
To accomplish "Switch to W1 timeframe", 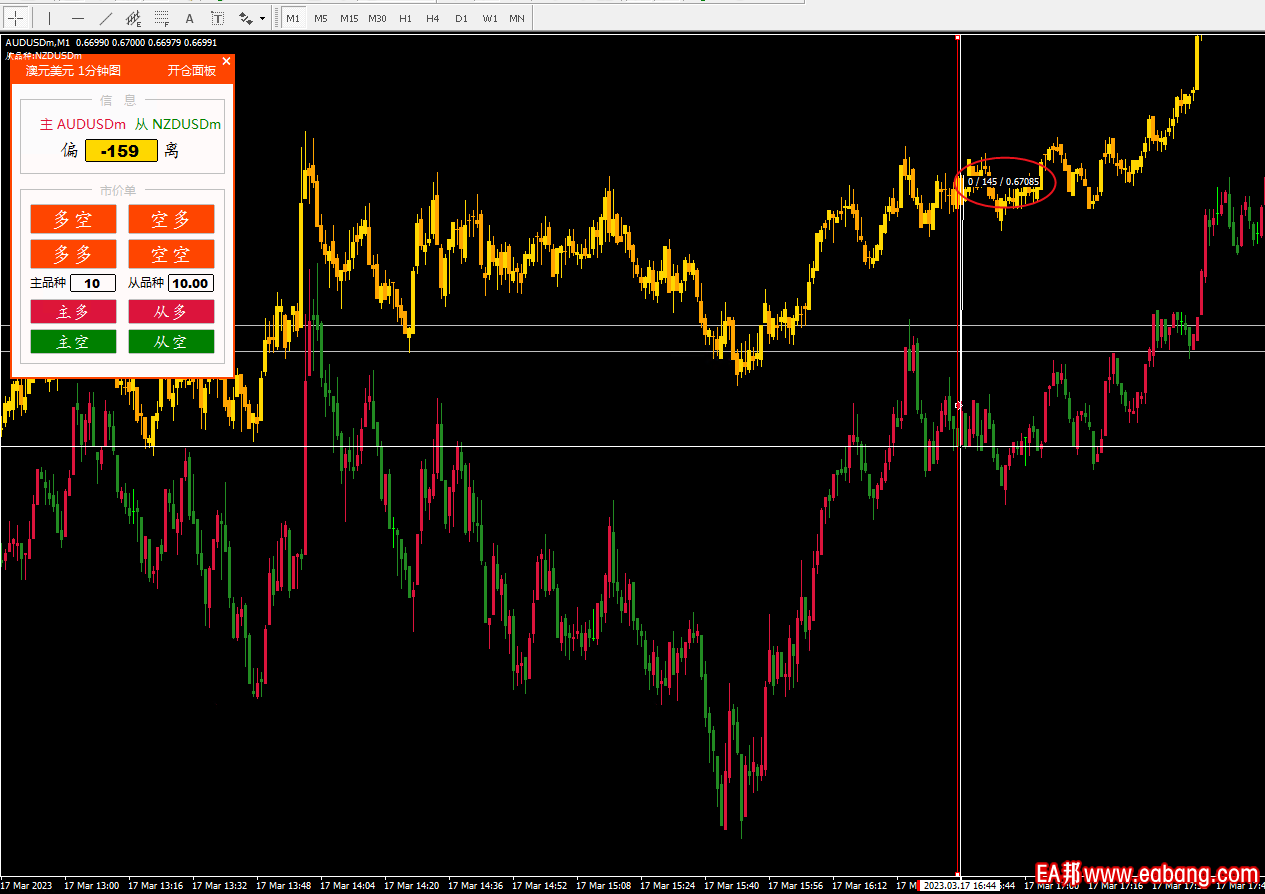I will point(489,18).
